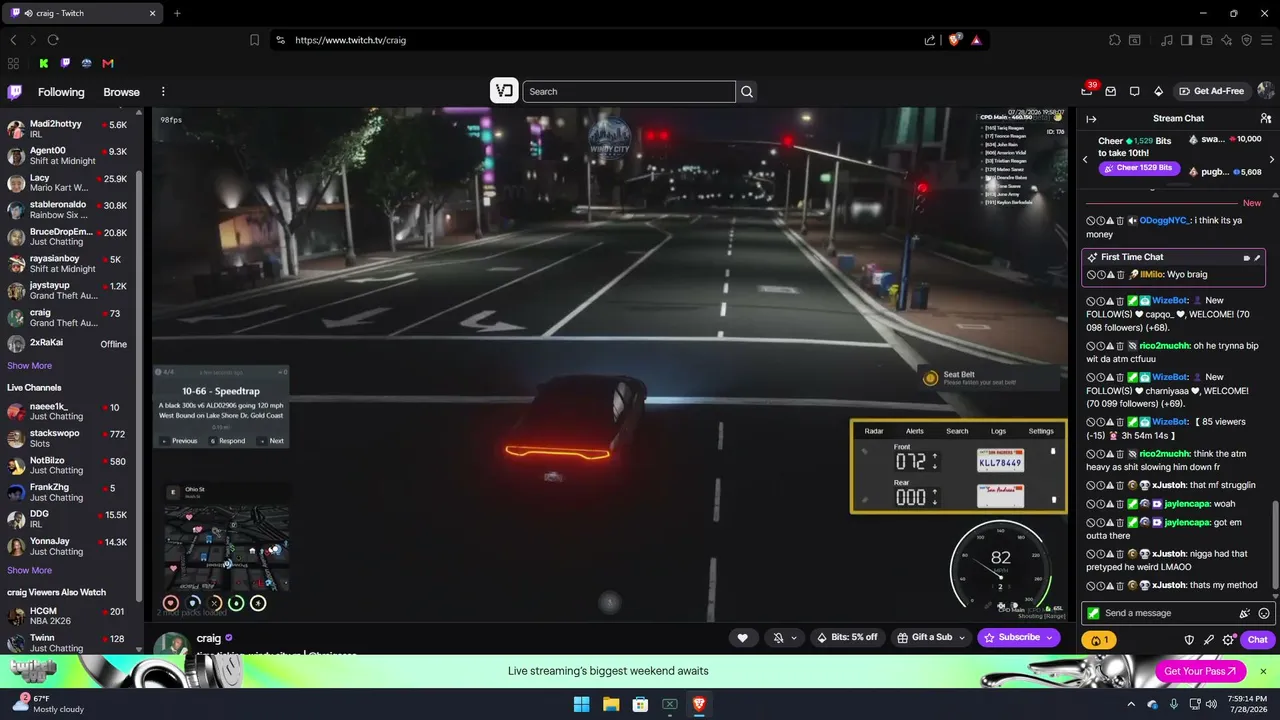The width and height of the screenshot is (1280, 720).
Task: Open the Twitch inbox notifications icon
Action: [1111, 91]
